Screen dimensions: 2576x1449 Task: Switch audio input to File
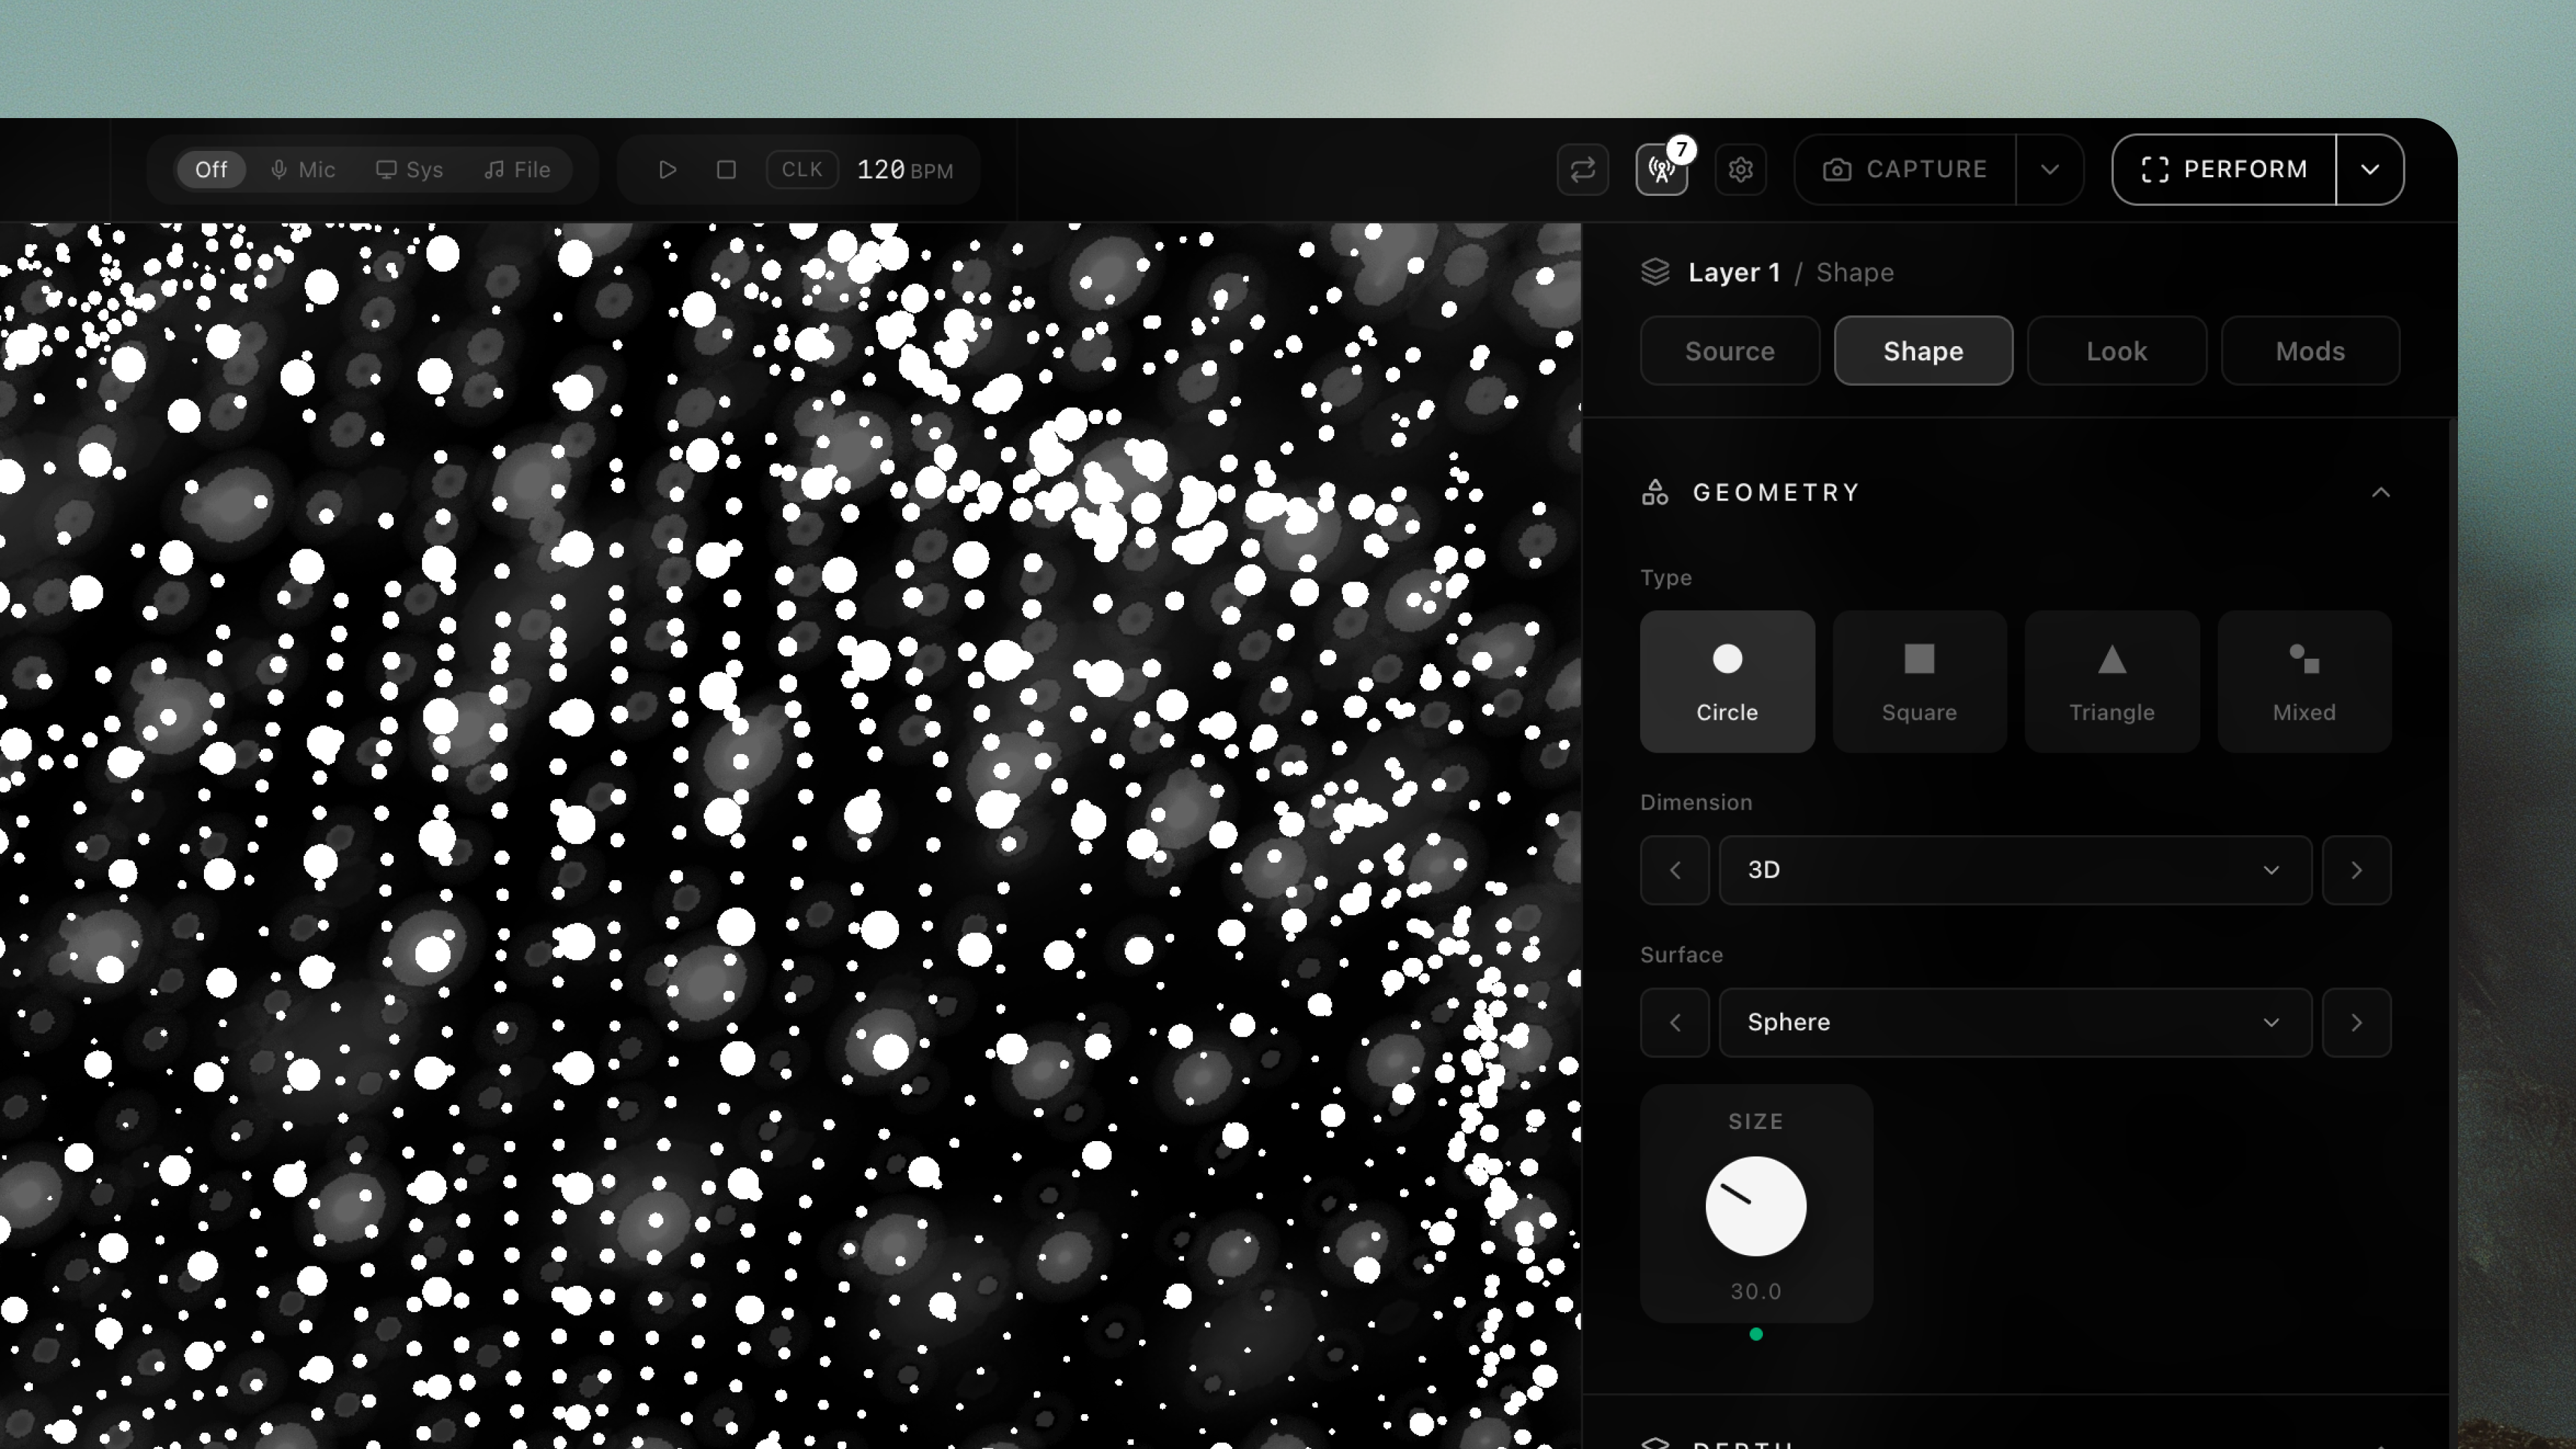(x=518, y=170)
